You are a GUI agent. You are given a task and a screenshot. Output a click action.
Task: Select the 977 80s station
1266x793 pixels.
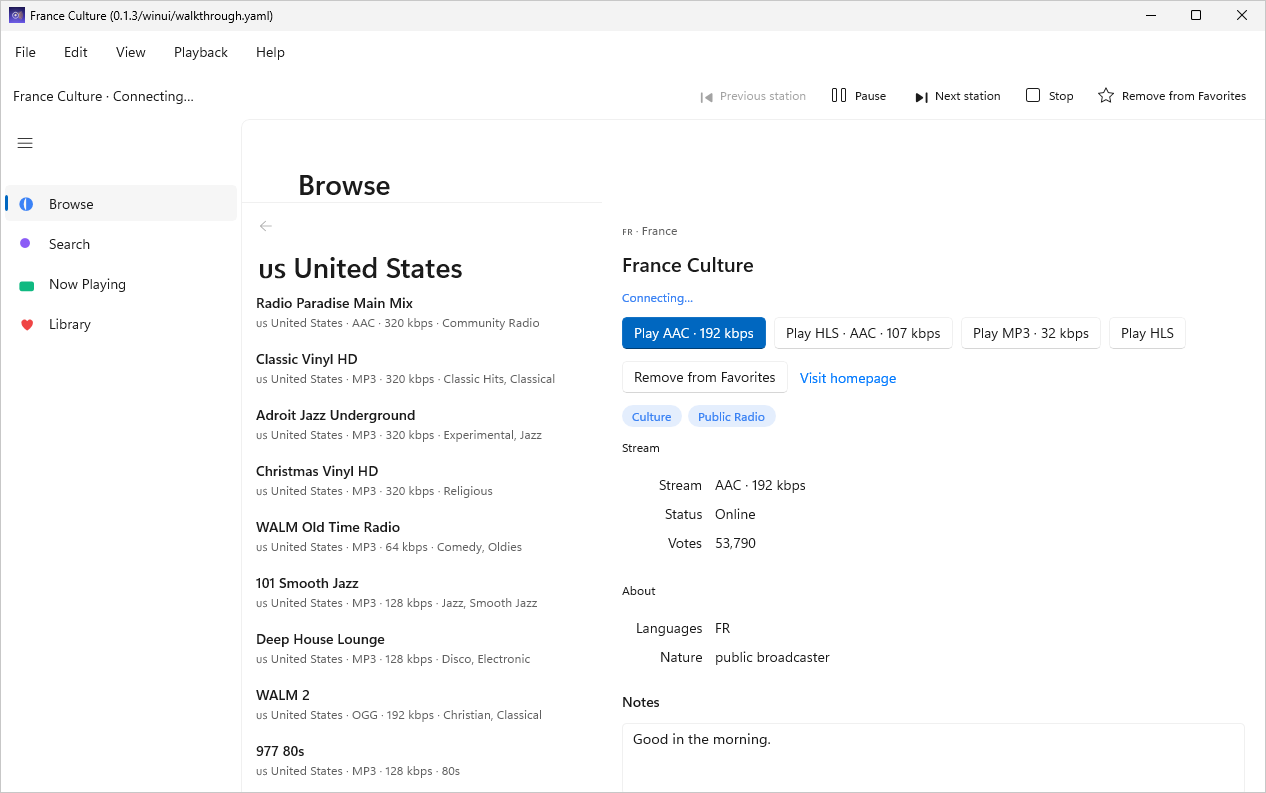(x=422, y=760)
